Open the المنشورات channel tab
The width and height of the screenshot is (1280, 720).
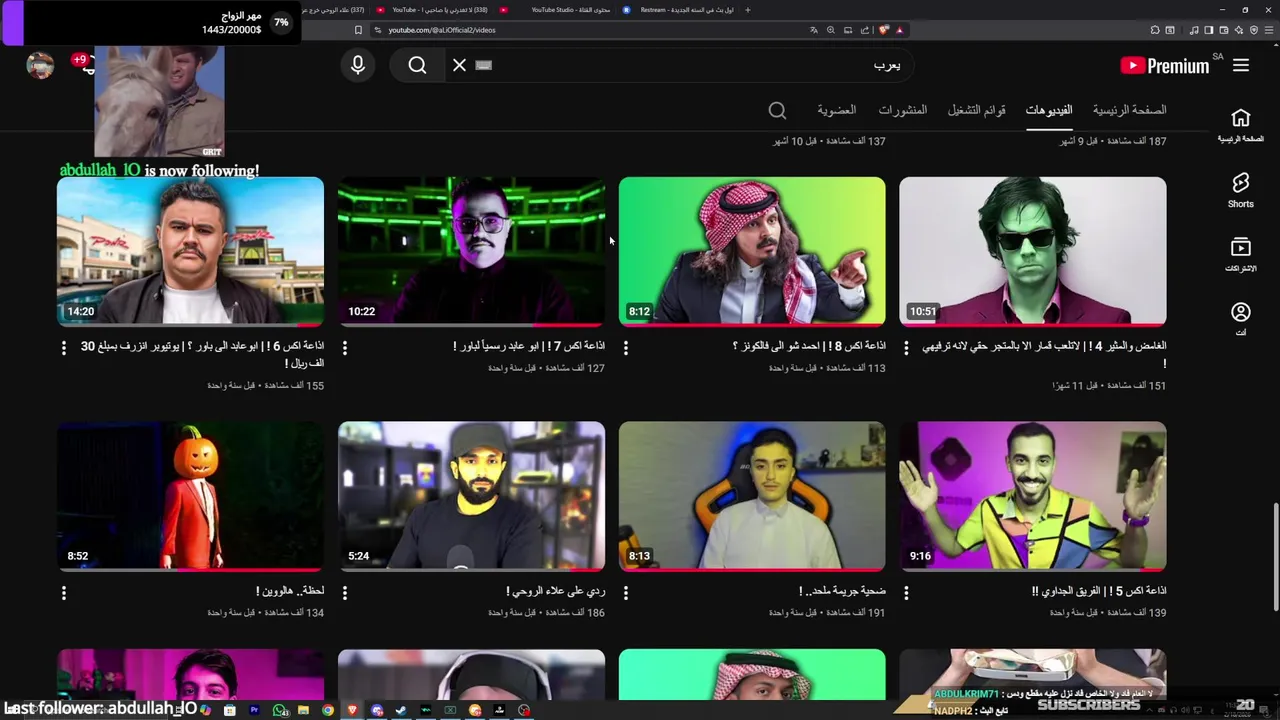[903, 110]
